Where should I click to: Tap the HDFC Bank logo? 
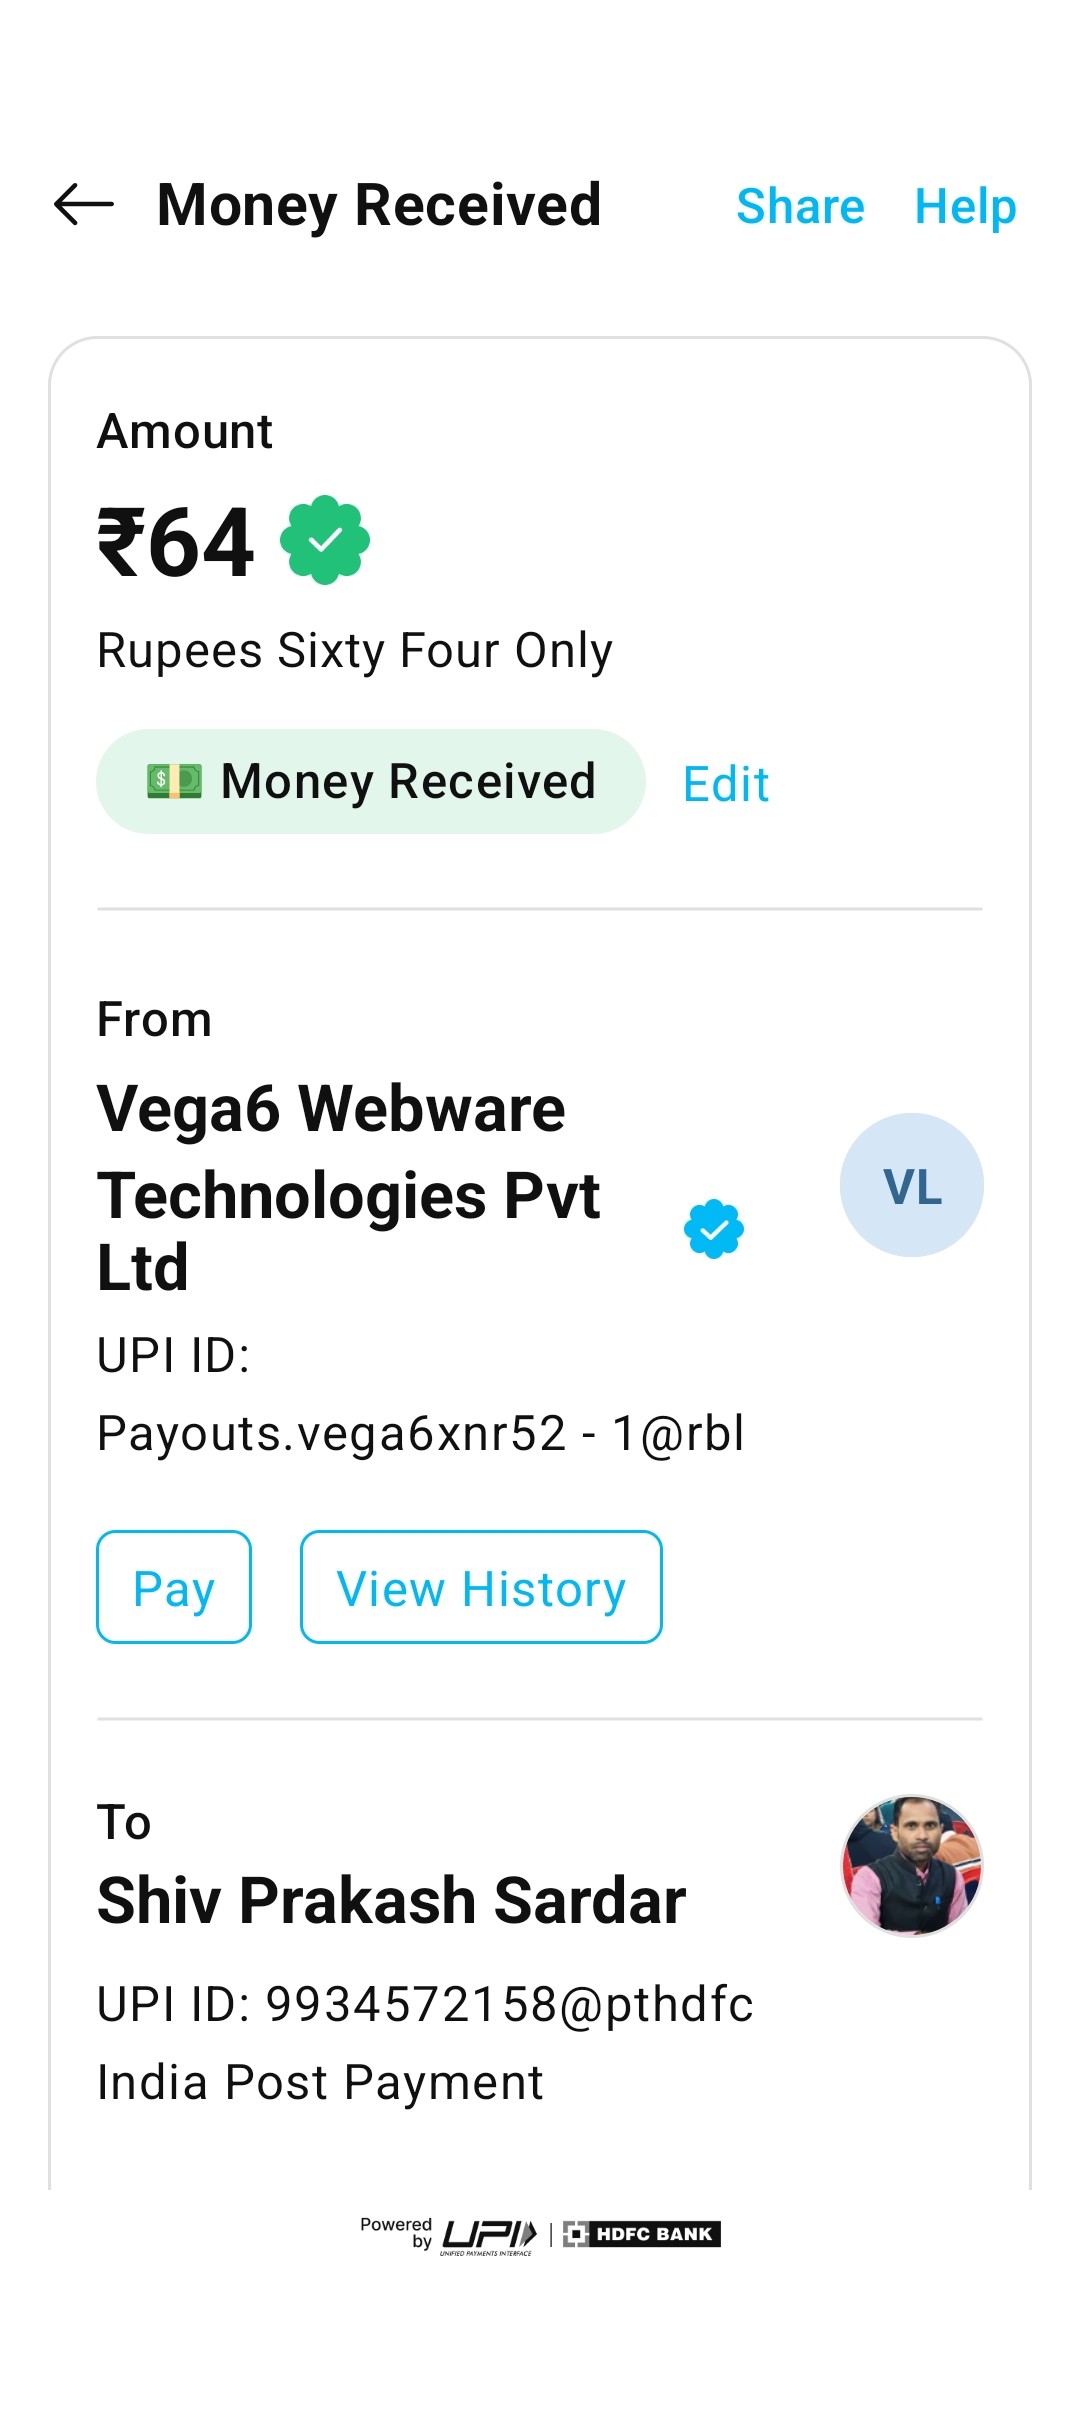[642, 2234]
